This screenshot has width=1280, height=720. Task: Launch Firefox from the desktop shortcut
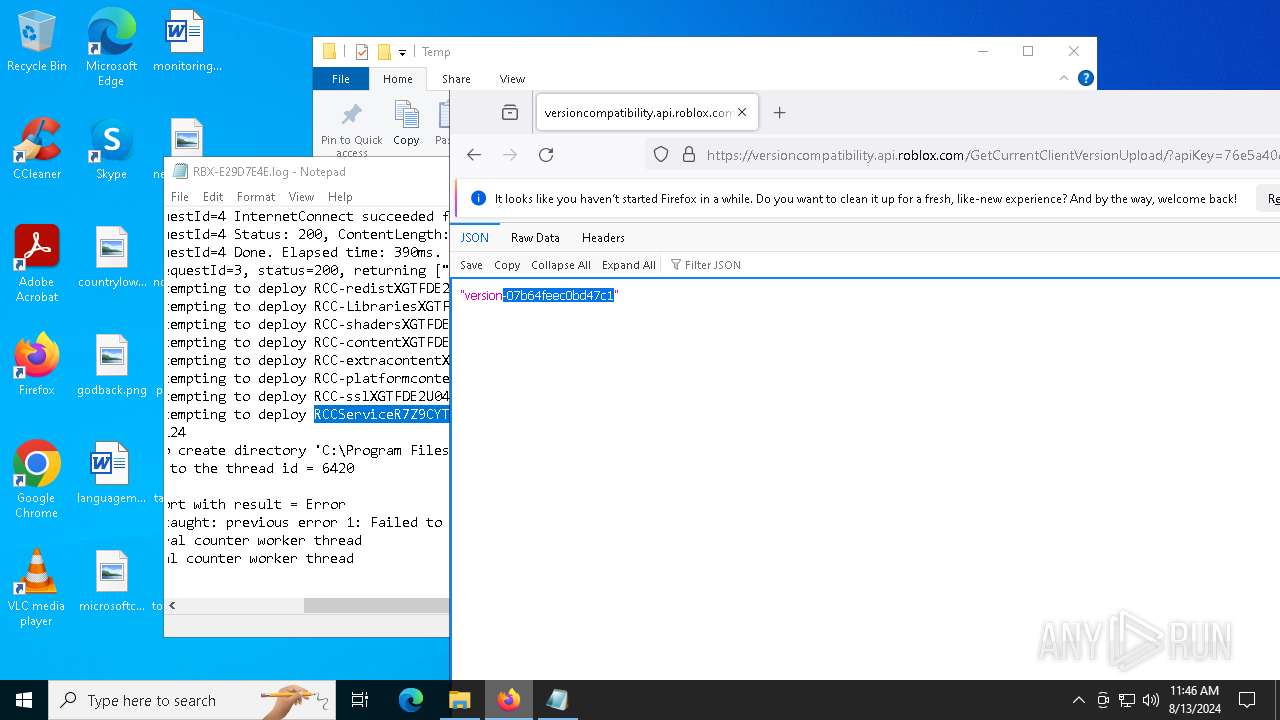[x=37, y=366]
